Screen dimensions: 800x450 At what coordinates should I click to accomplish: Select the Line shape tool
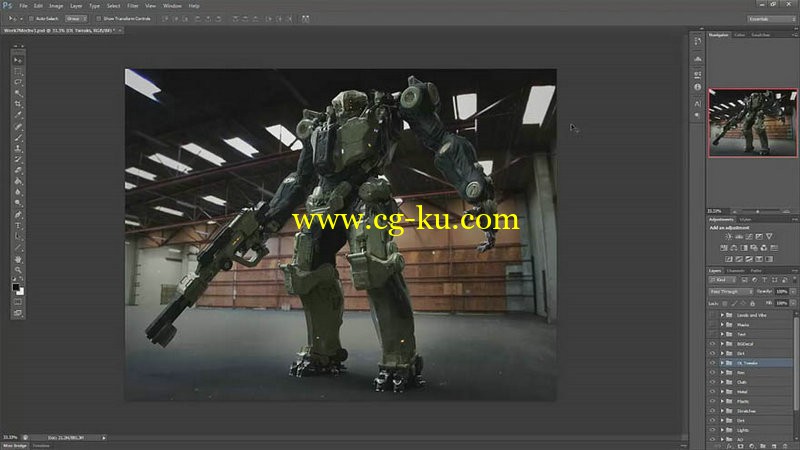pyautogui.click(x=18, y=247)
